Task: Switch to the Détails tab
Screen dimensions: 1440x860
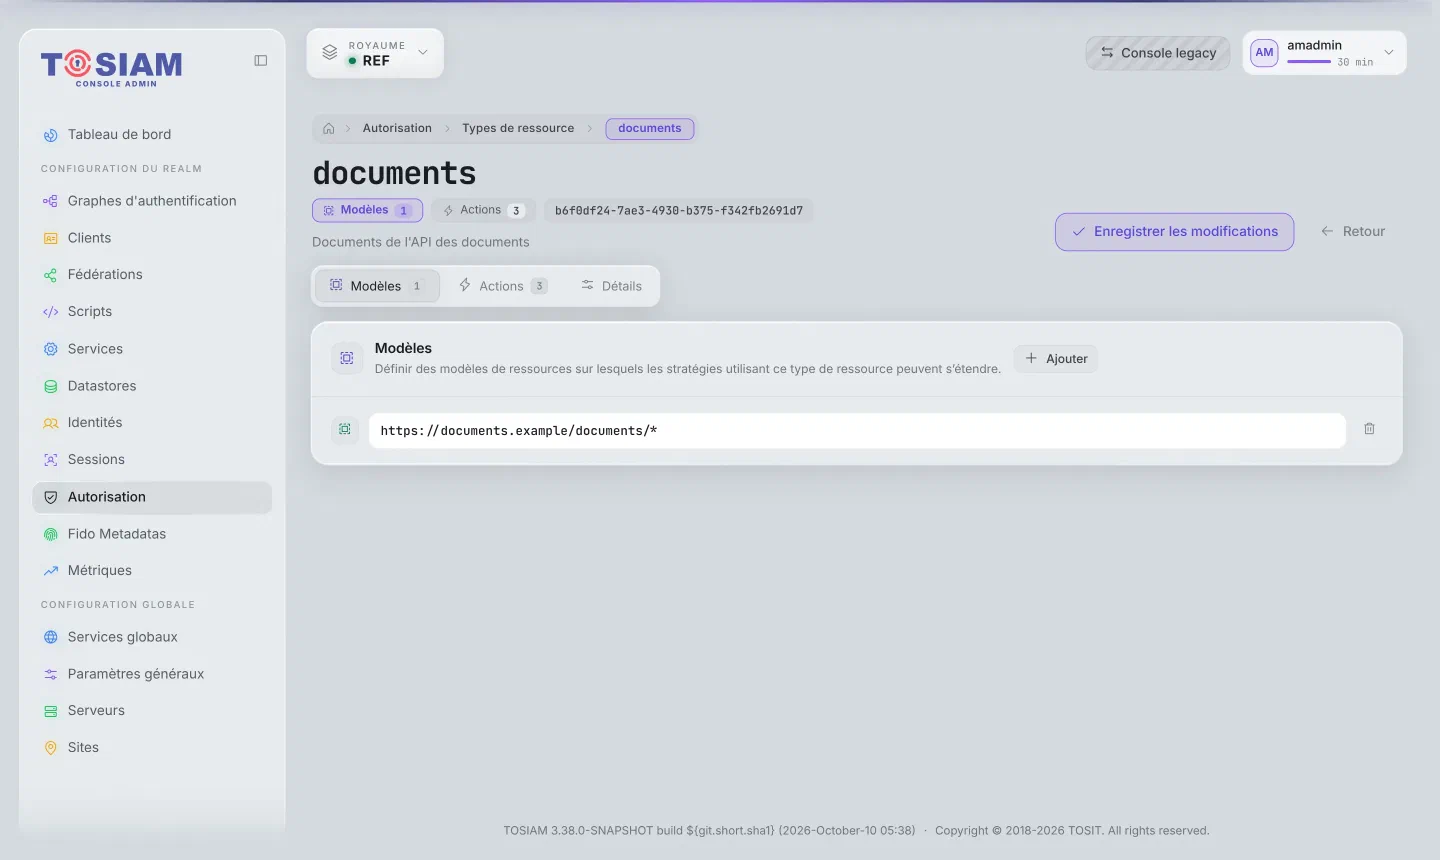Action: [x=611, y=286]
